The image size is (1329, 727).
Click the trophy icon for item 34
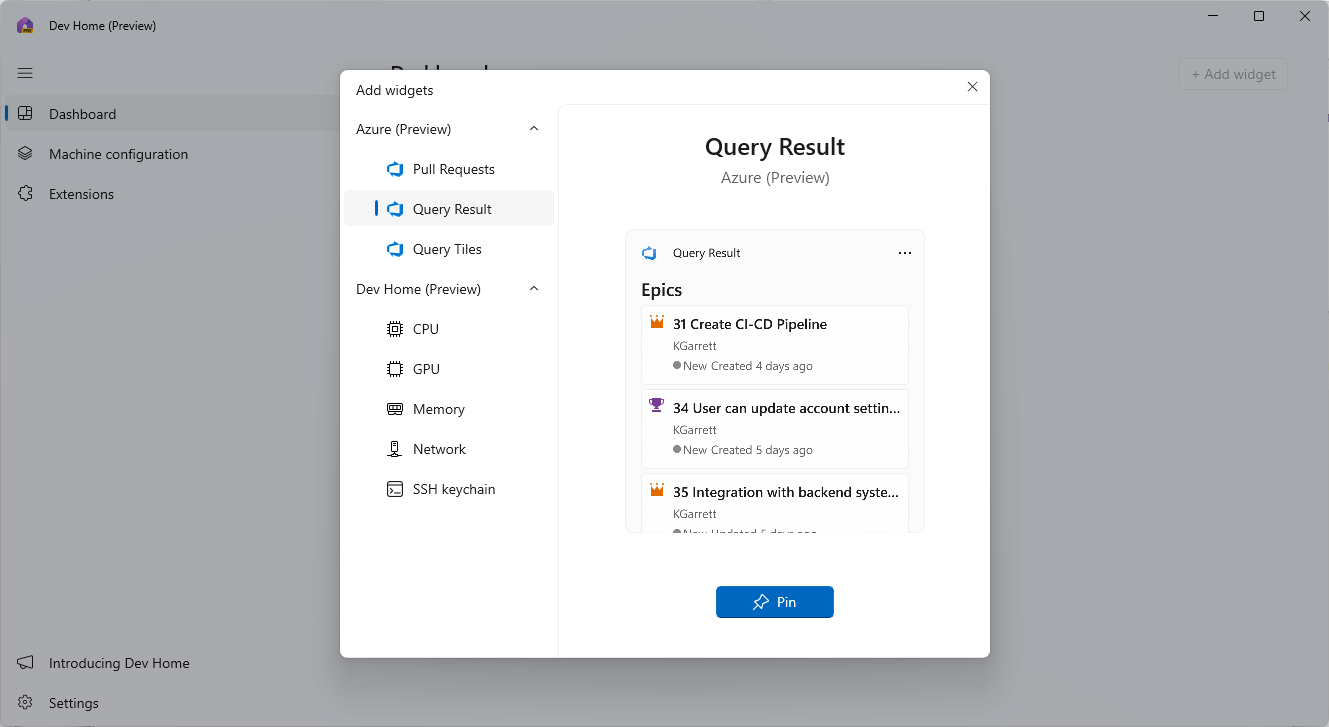click(x=657, y=405)
